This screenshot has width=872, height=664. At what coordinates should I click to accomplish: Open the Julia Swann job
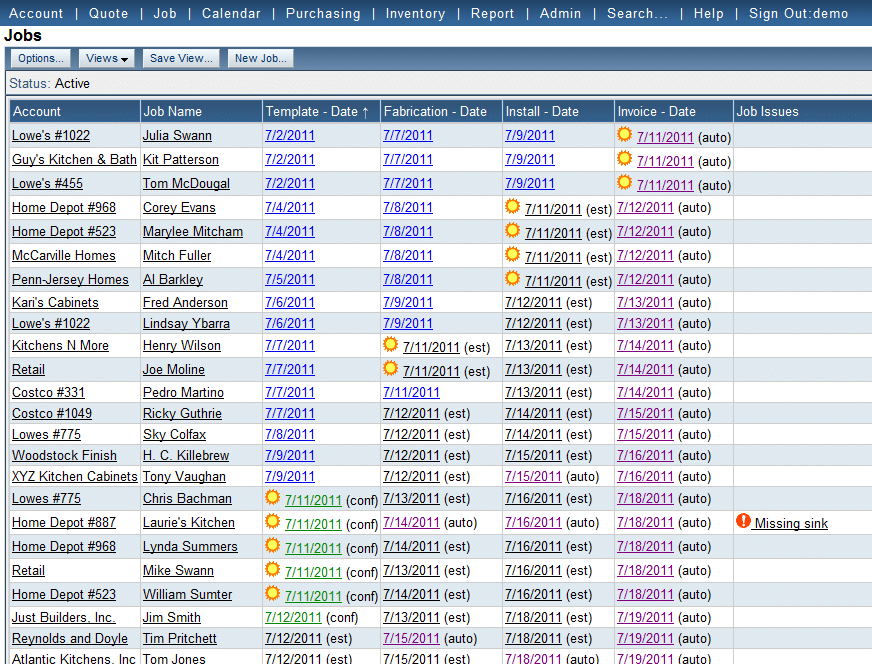pos(177,136)
